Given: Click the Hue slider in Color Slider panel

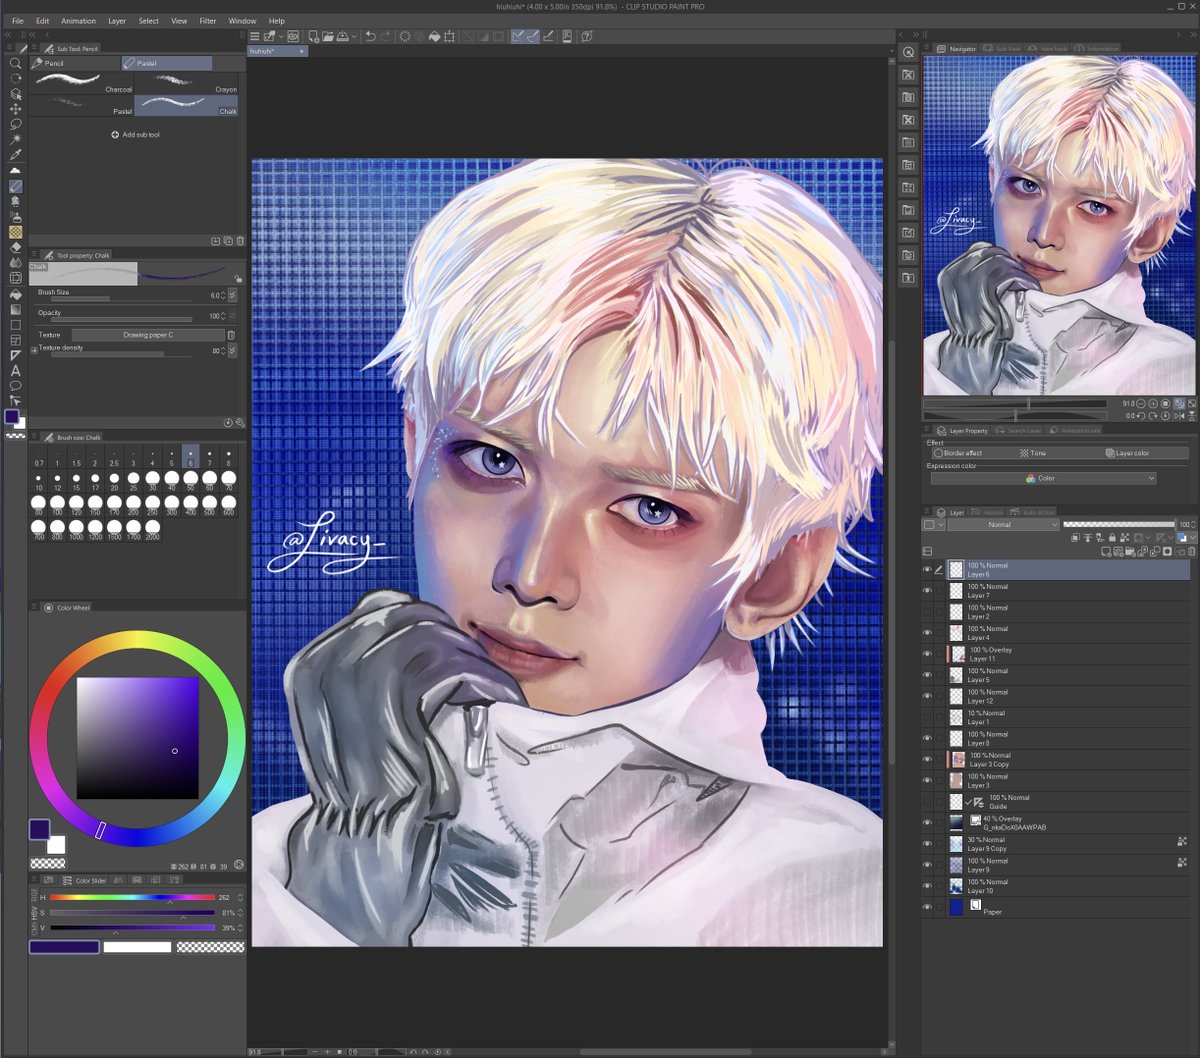Looking at the screenshot, I should tap(133, 897).
